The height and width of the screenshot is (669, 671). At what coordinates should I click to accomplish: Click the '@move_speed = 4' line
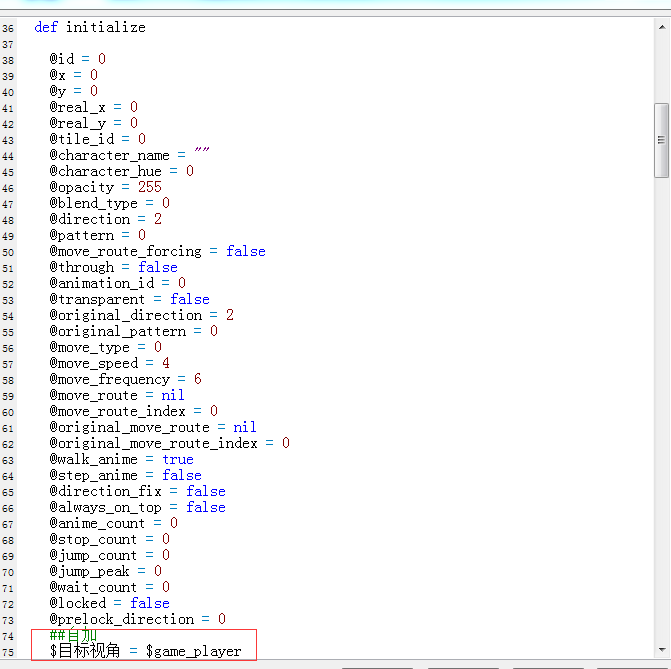tap(110, 363)
